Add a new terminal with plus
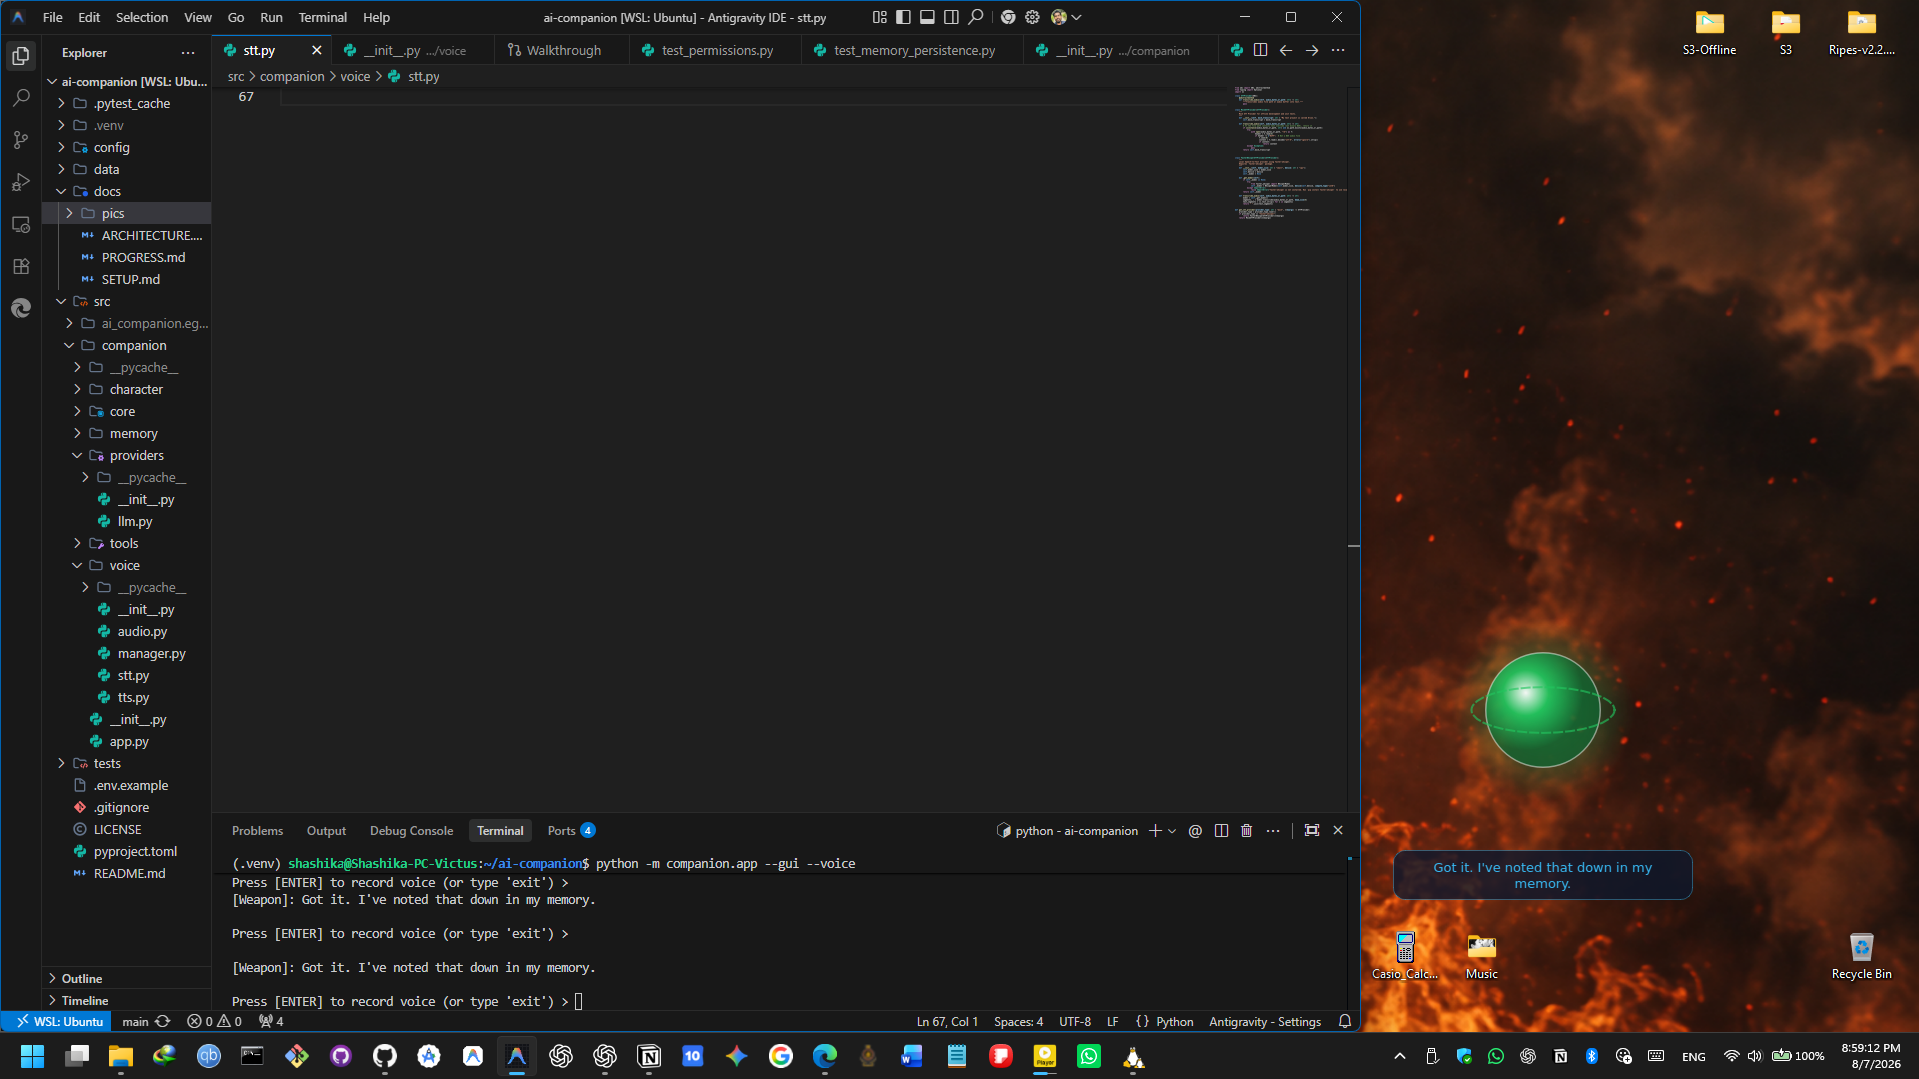Screen dimensions: 1919x1079 (x=1155, y=830)
